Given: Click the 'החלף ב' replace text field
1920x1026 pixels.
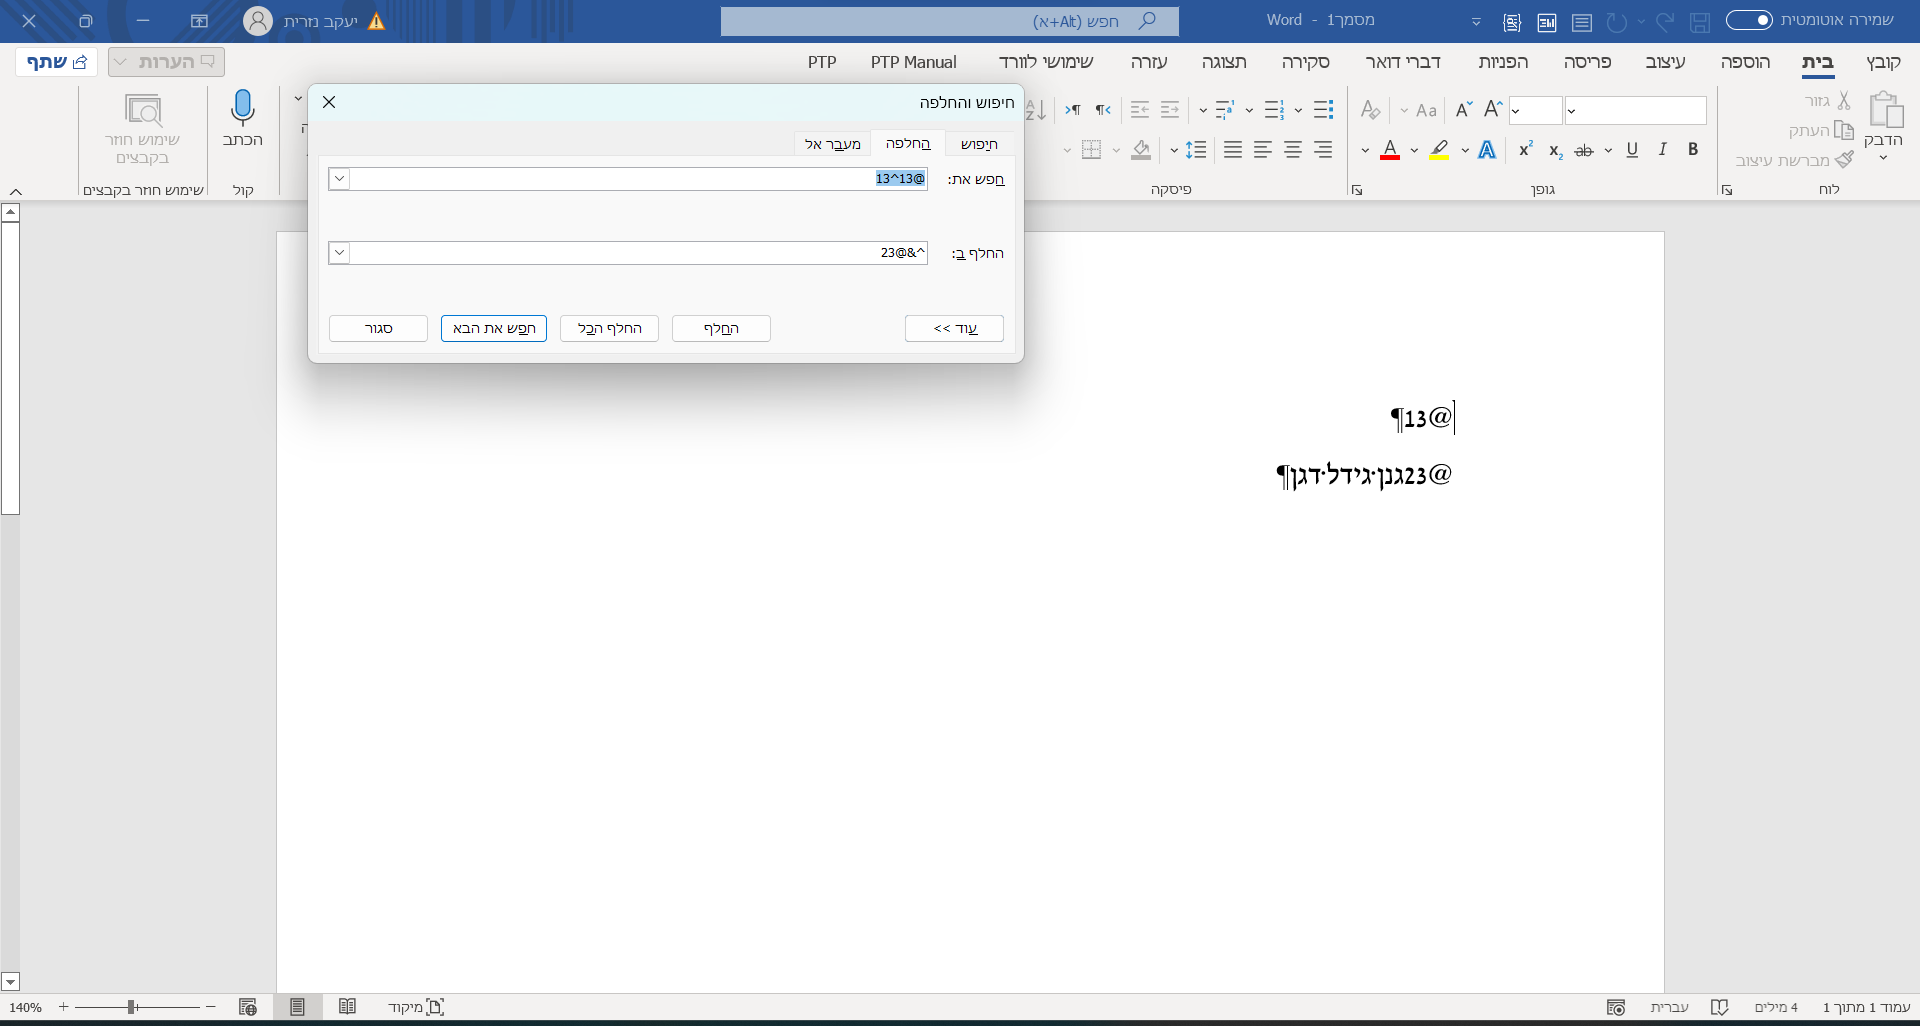Looking at the screenshot, I should click(639, 253).
